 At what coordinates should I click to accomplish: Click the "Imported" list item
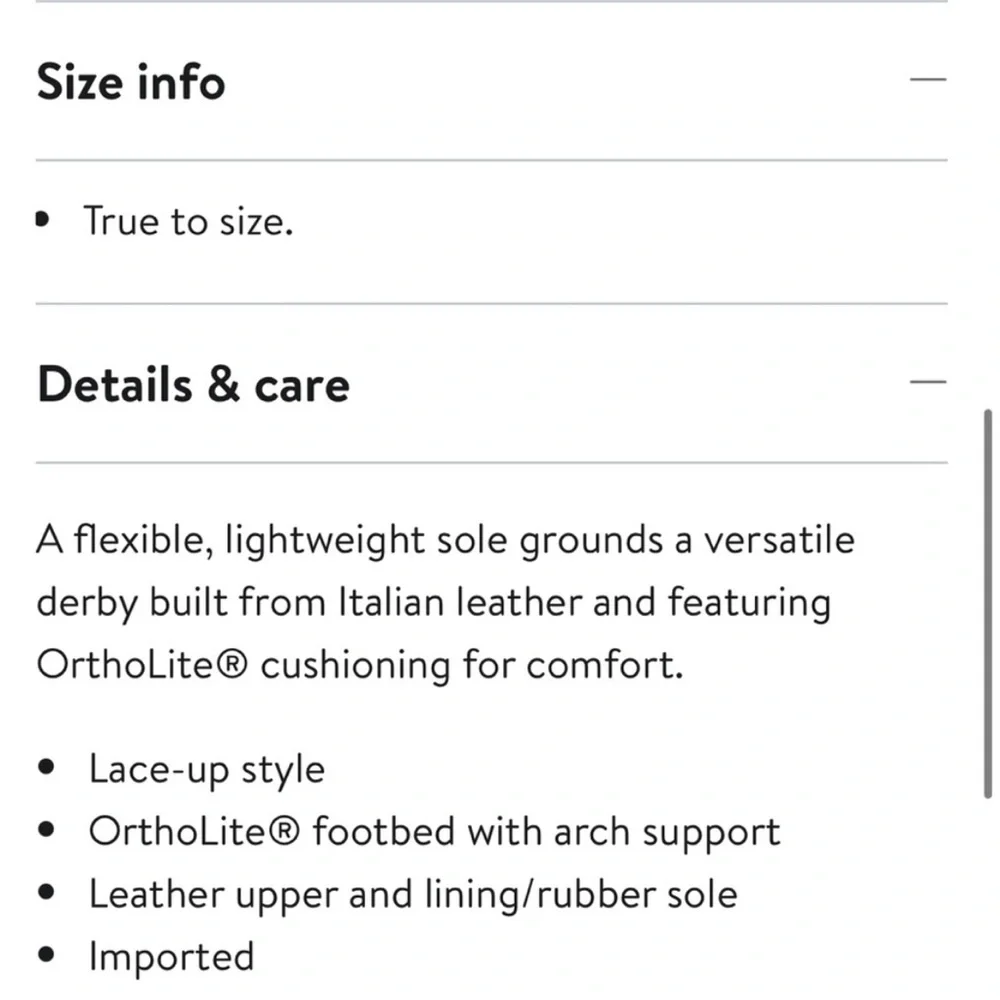(x=171, y=957)
